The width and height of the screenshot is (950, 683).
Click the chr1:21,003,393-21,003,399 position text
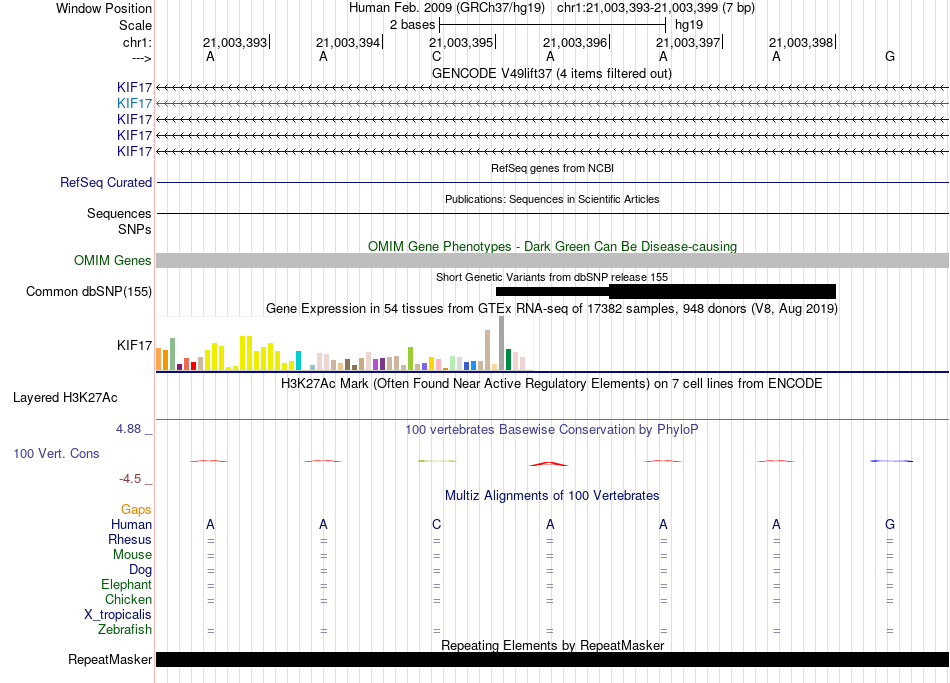click(656, 8)
